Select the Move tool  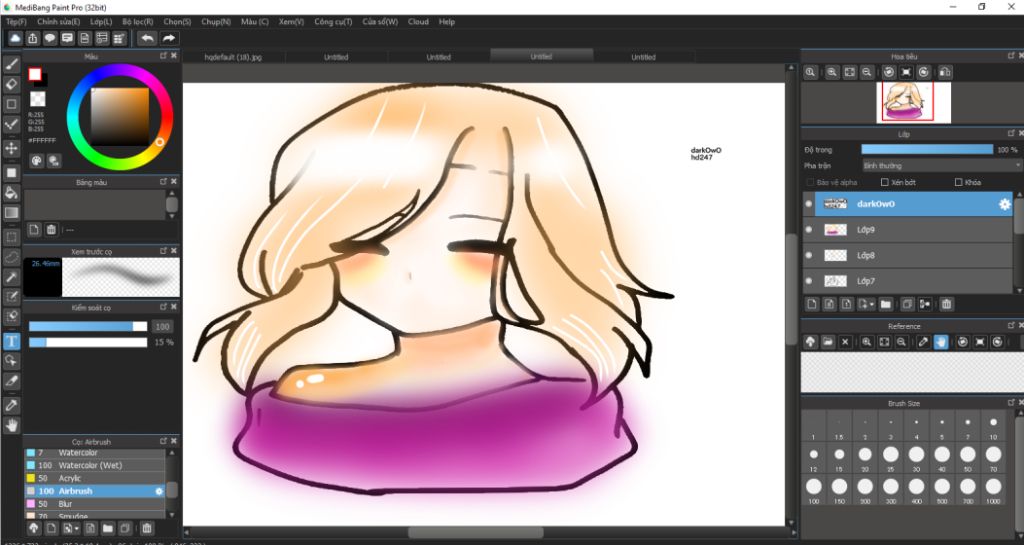(11, 148)
